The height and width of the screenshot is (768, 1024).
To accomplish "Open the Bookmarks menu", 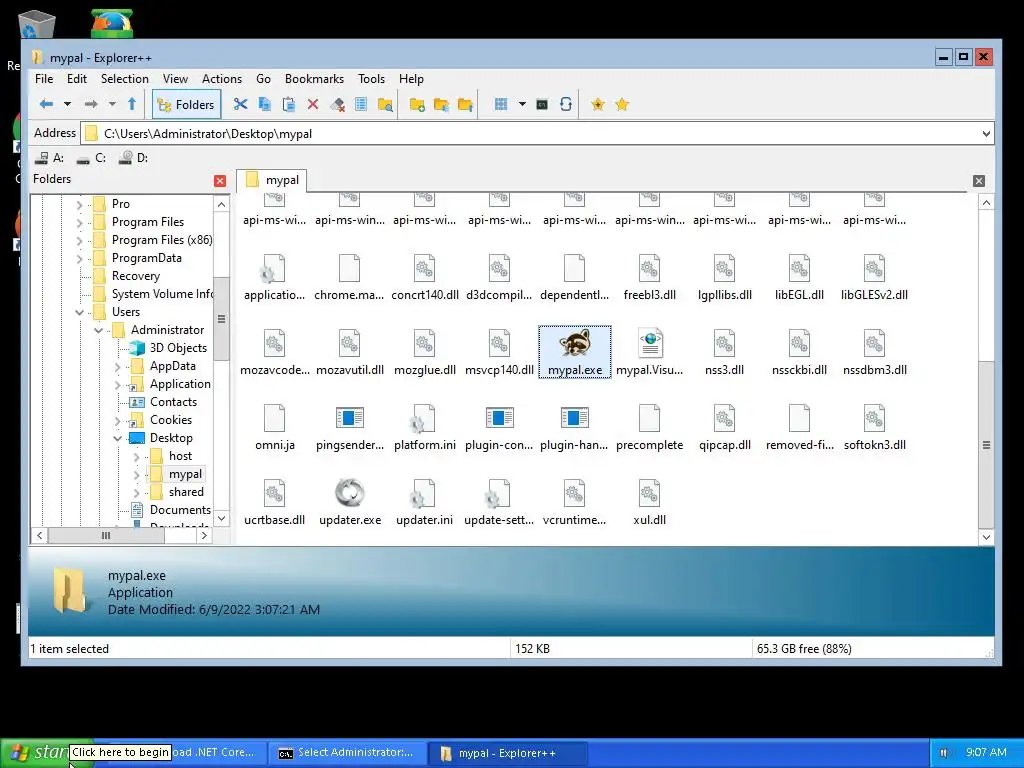I will [x=314, y=79].
